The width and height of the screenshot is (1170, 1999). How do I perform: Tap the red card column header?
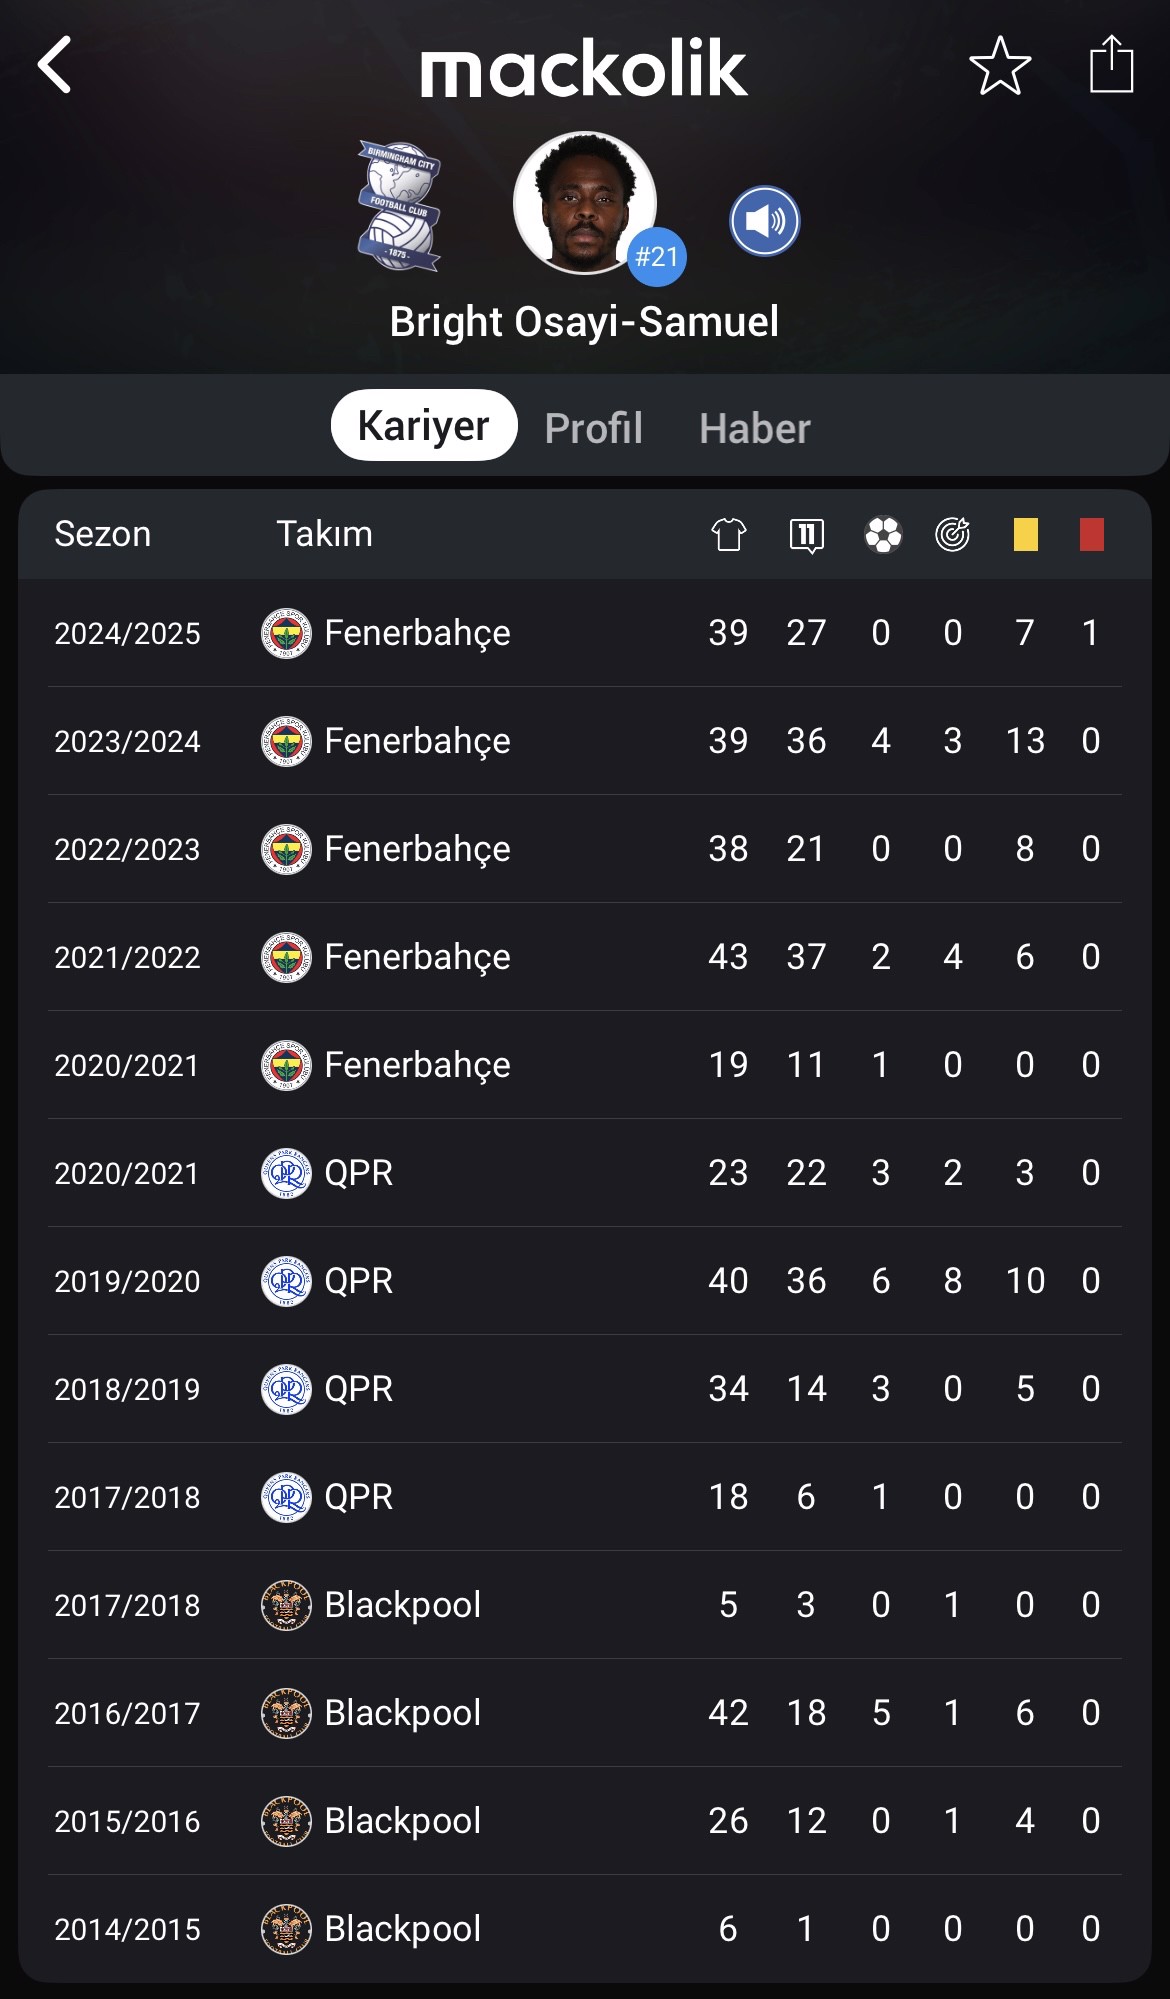(1092, 534)
